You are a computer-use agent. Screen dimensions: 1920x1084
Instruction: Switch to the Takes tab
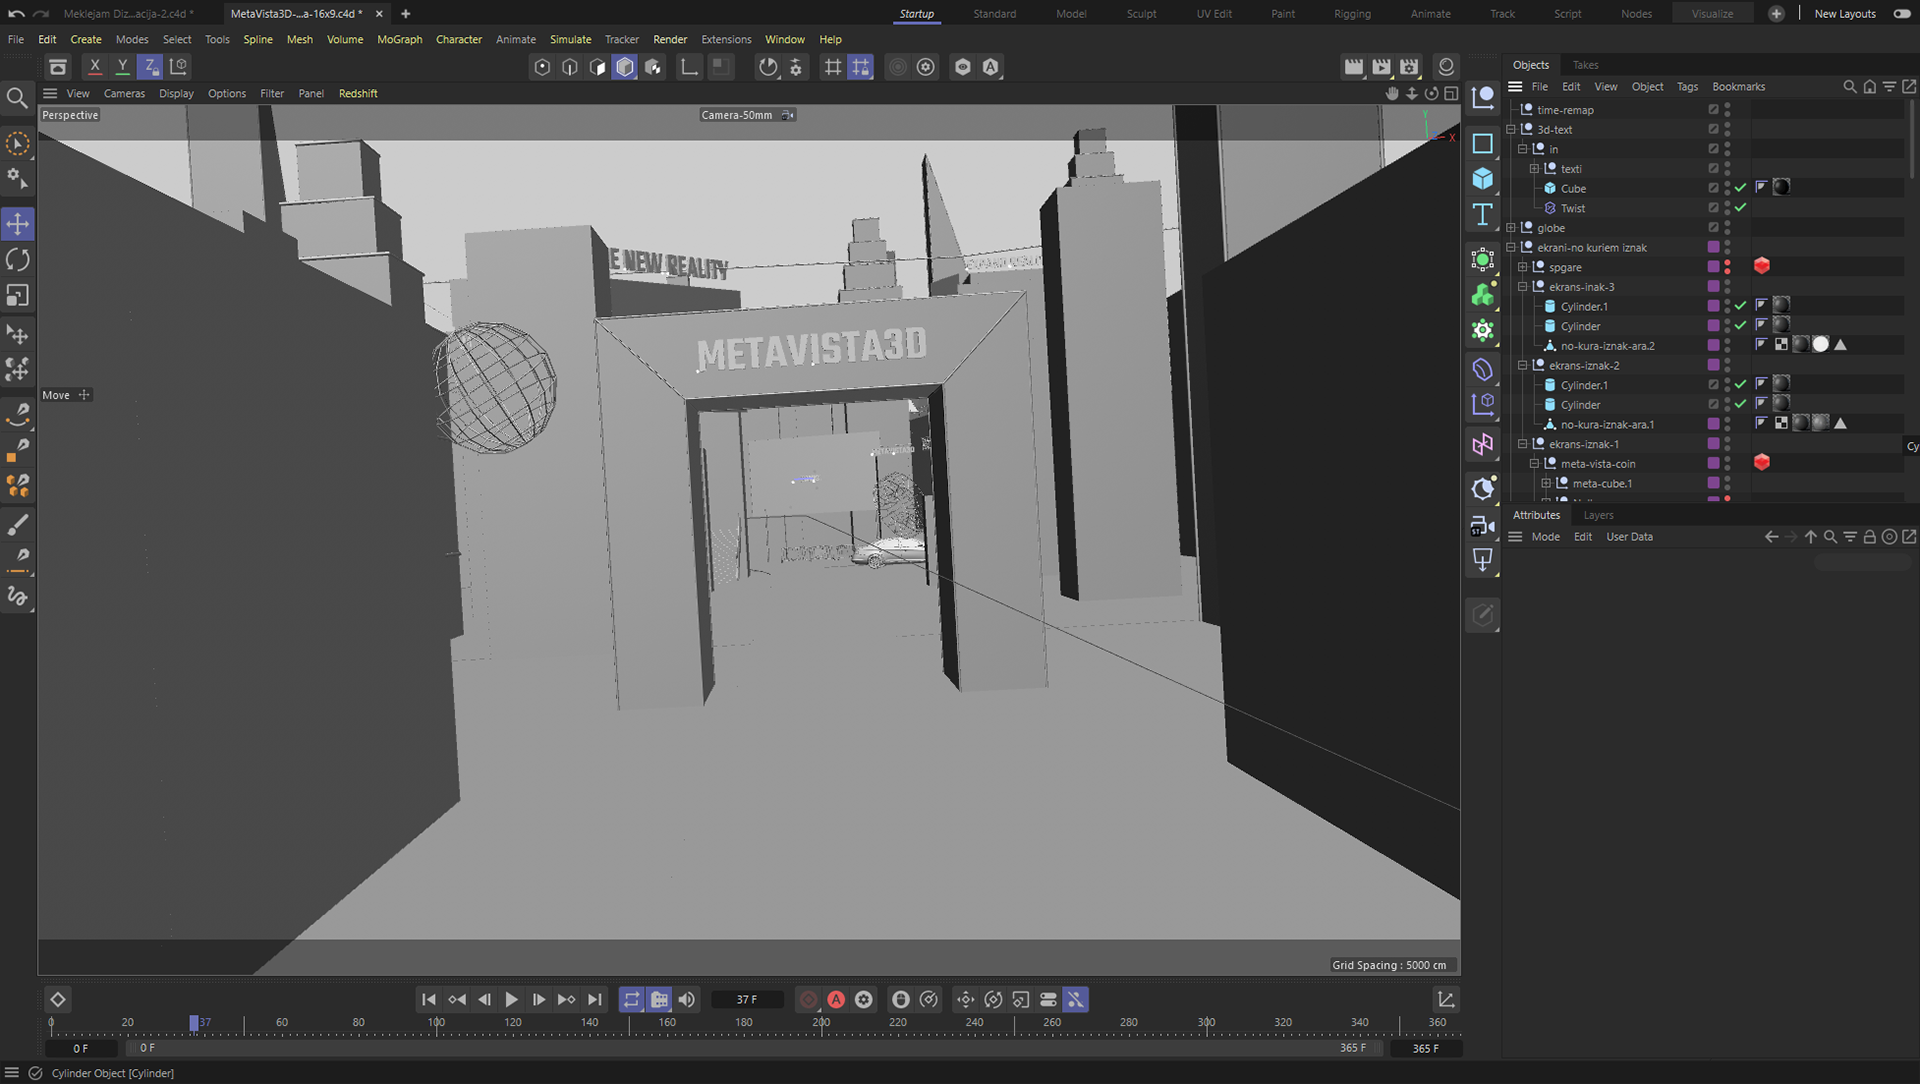1585,65
